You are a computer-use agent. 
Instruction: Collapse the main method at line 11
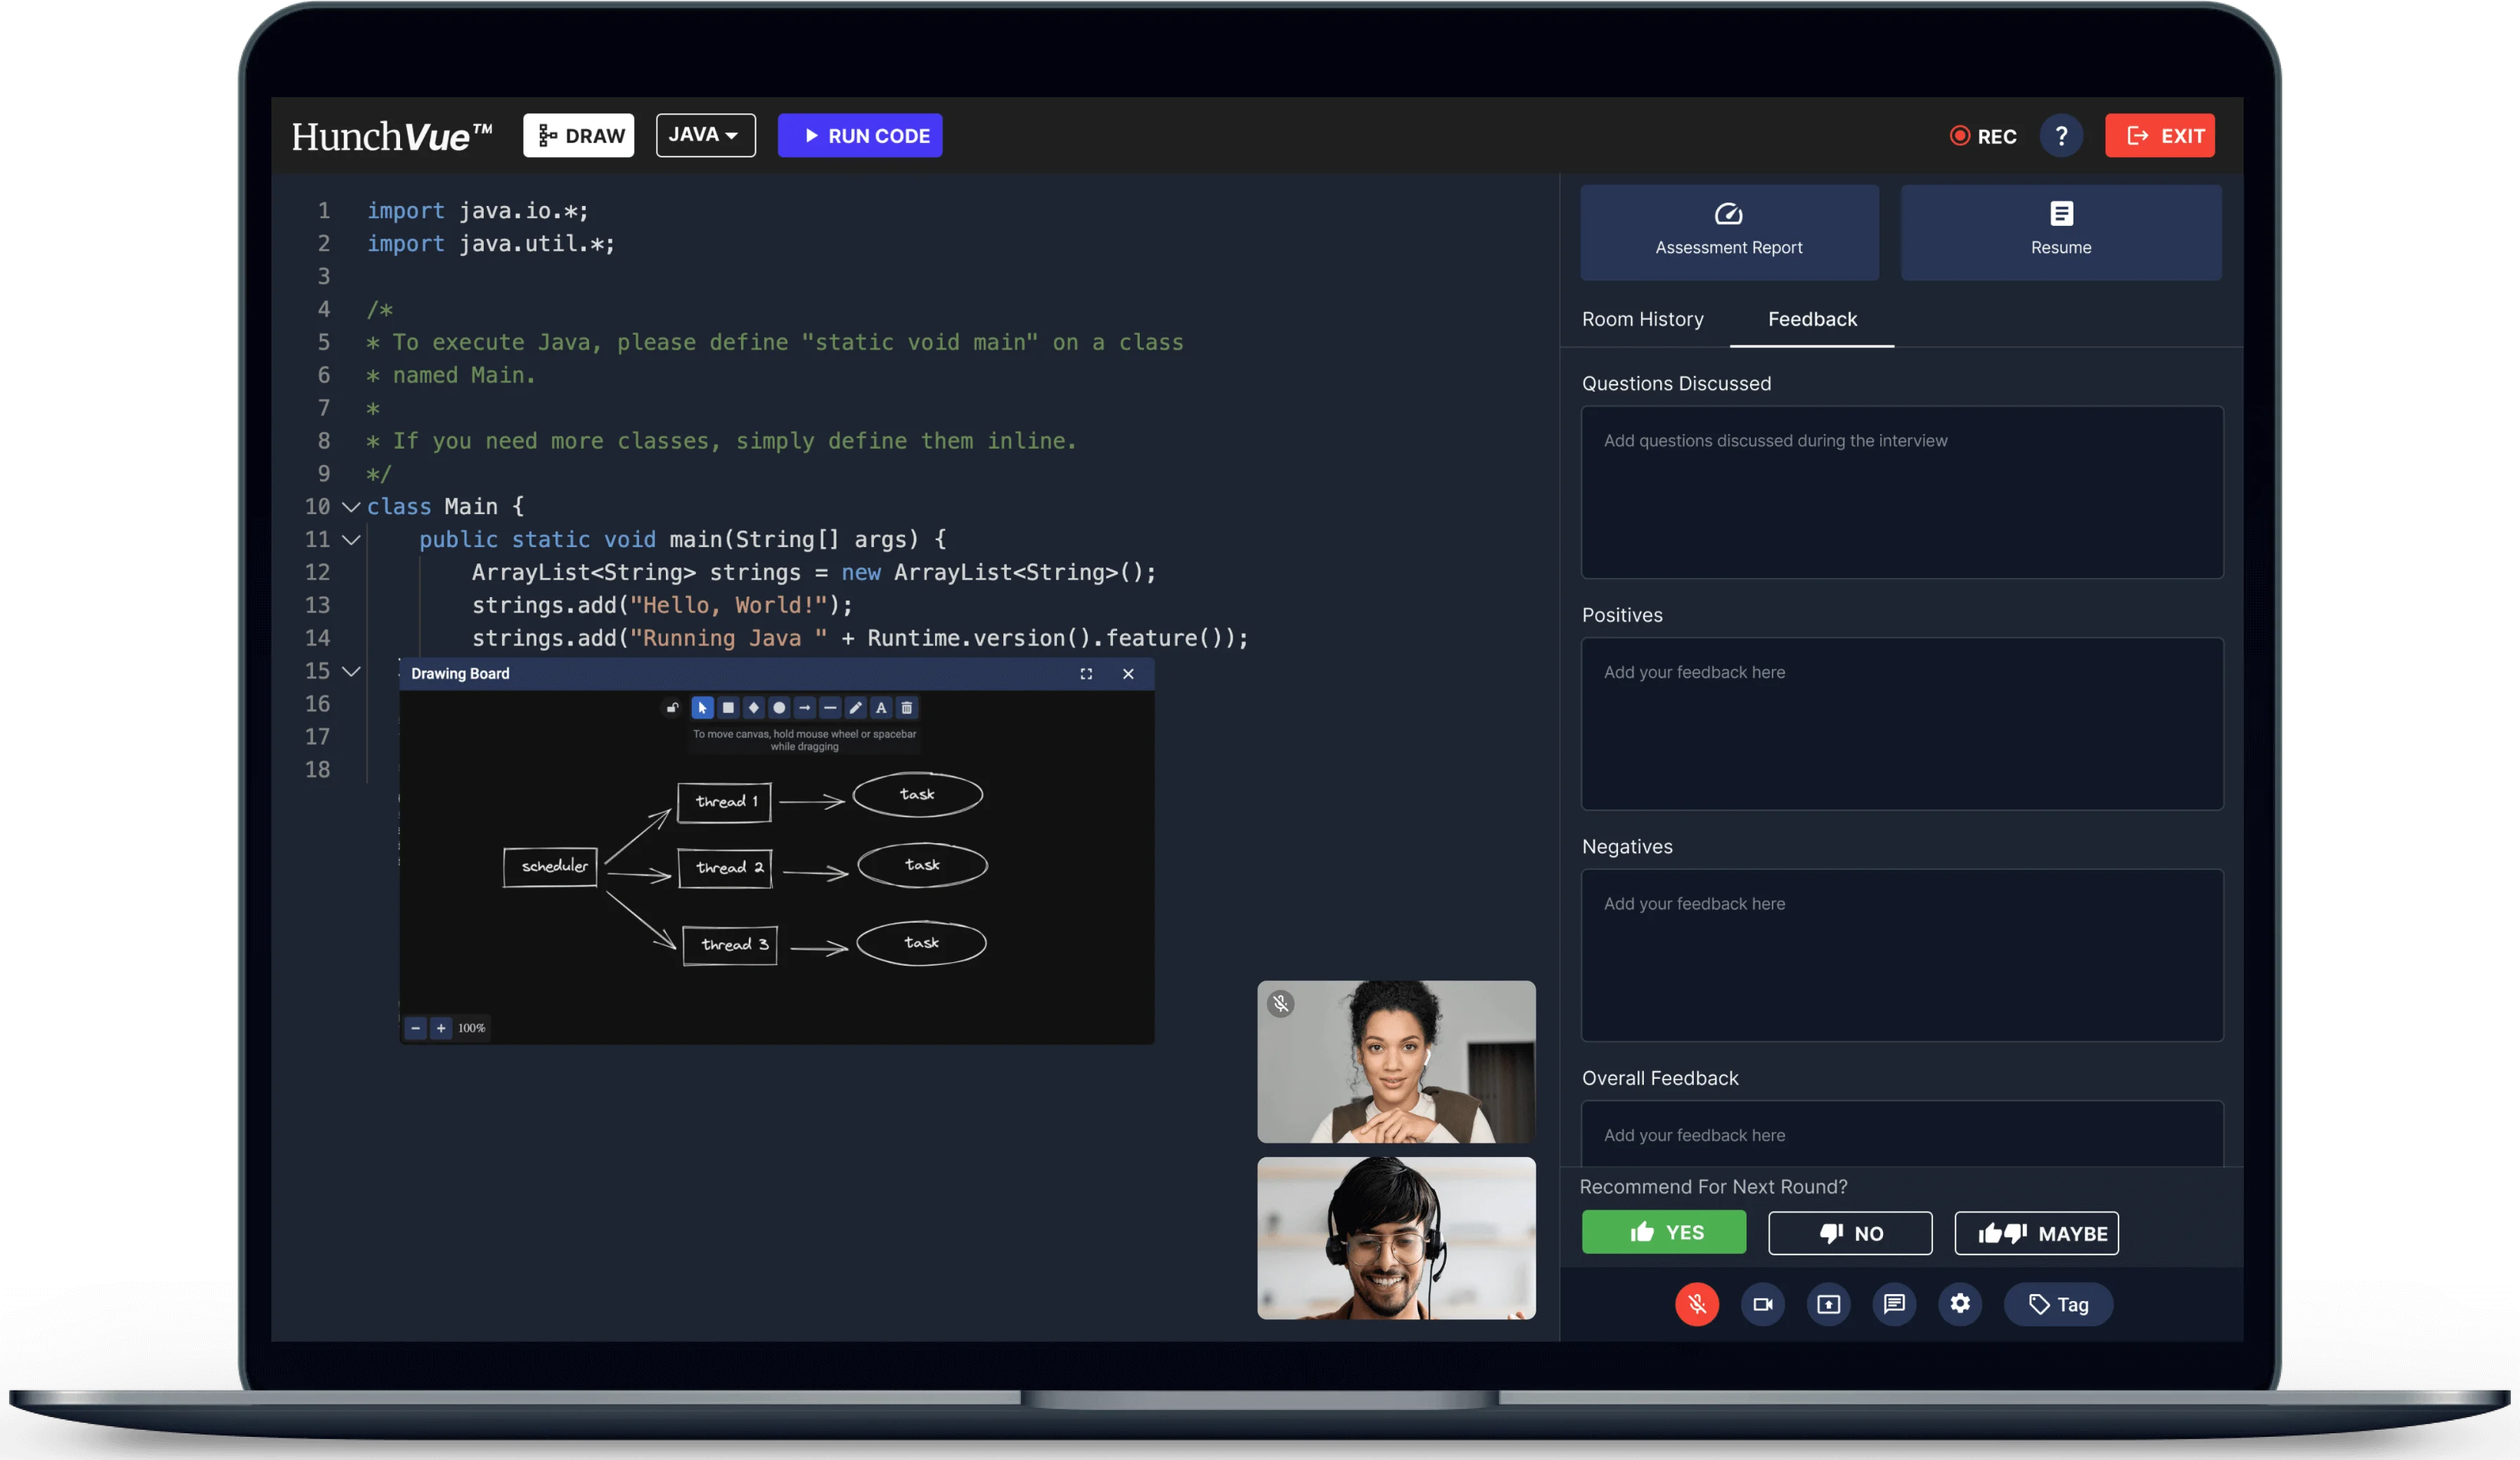click(351, 540)
